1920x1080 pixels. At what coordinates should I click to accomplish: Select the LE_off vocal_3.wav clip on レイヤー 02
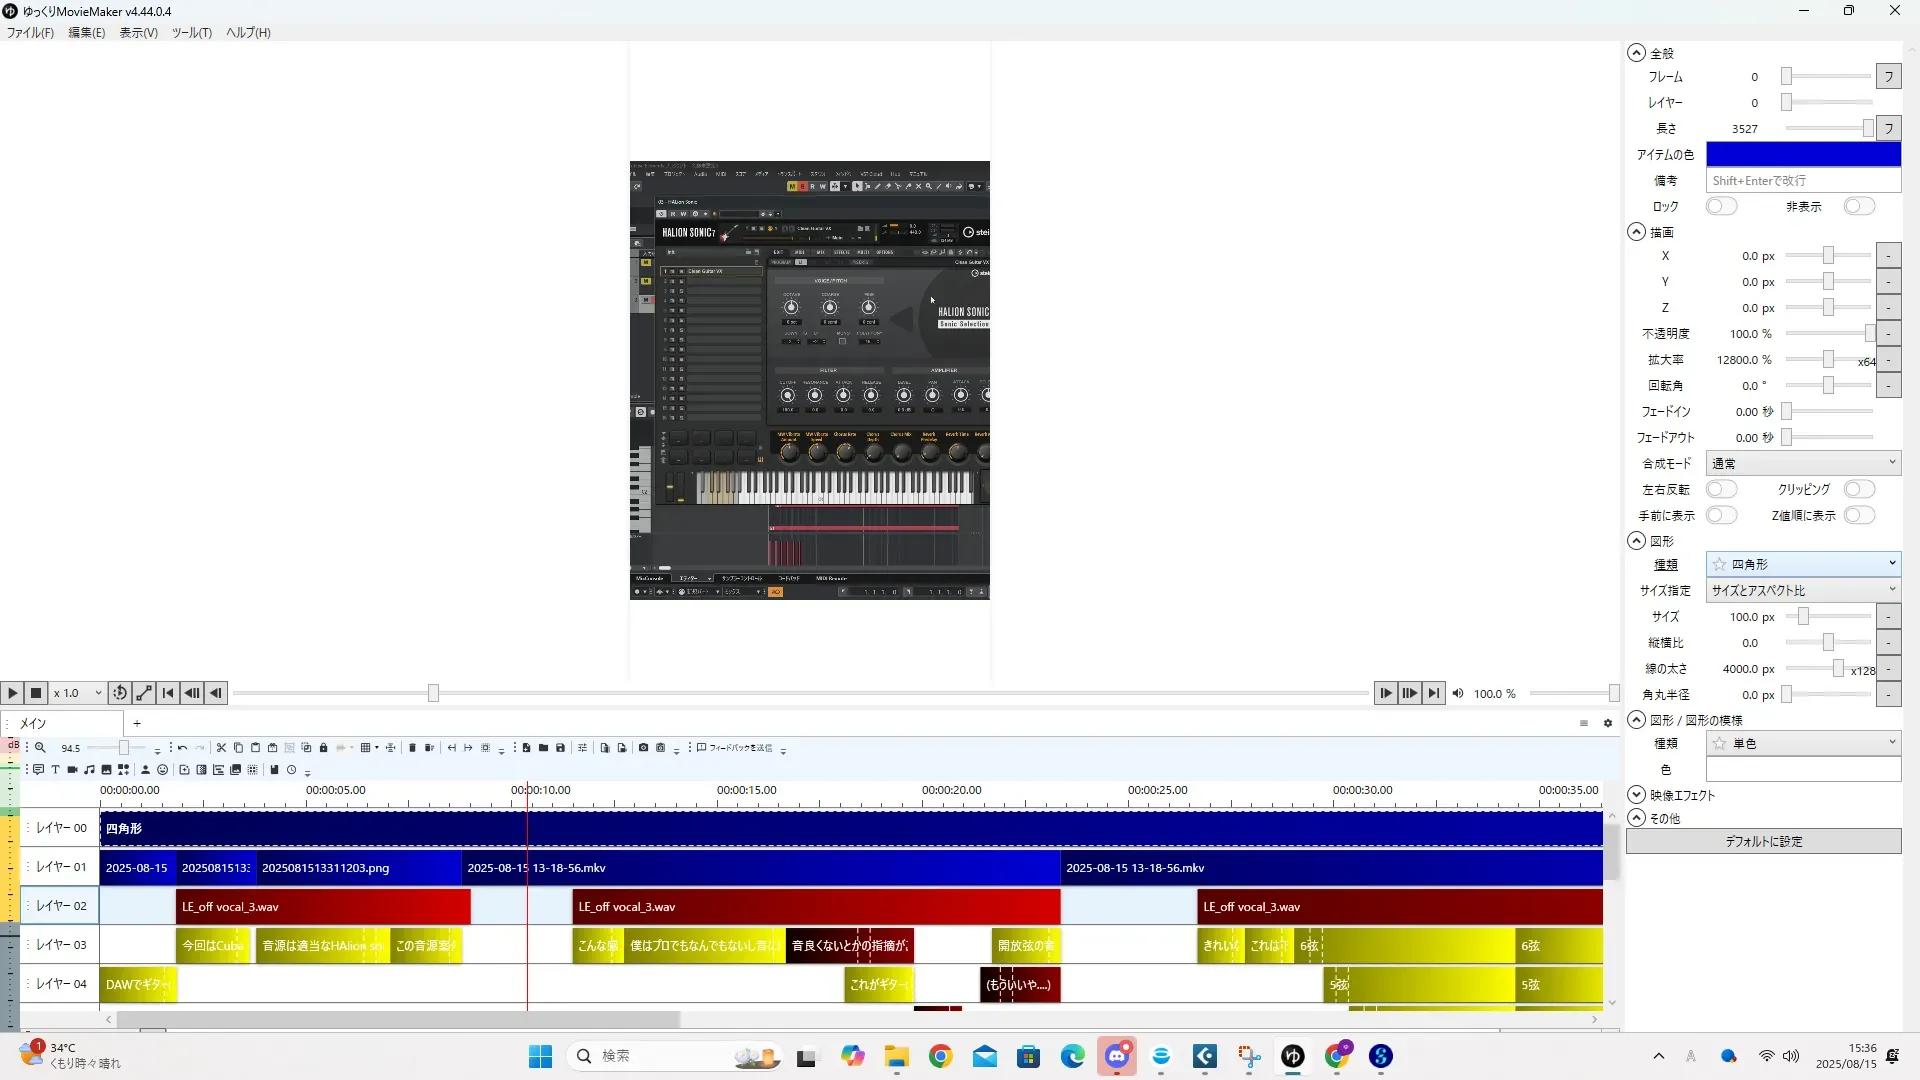(x=322, y=907)
